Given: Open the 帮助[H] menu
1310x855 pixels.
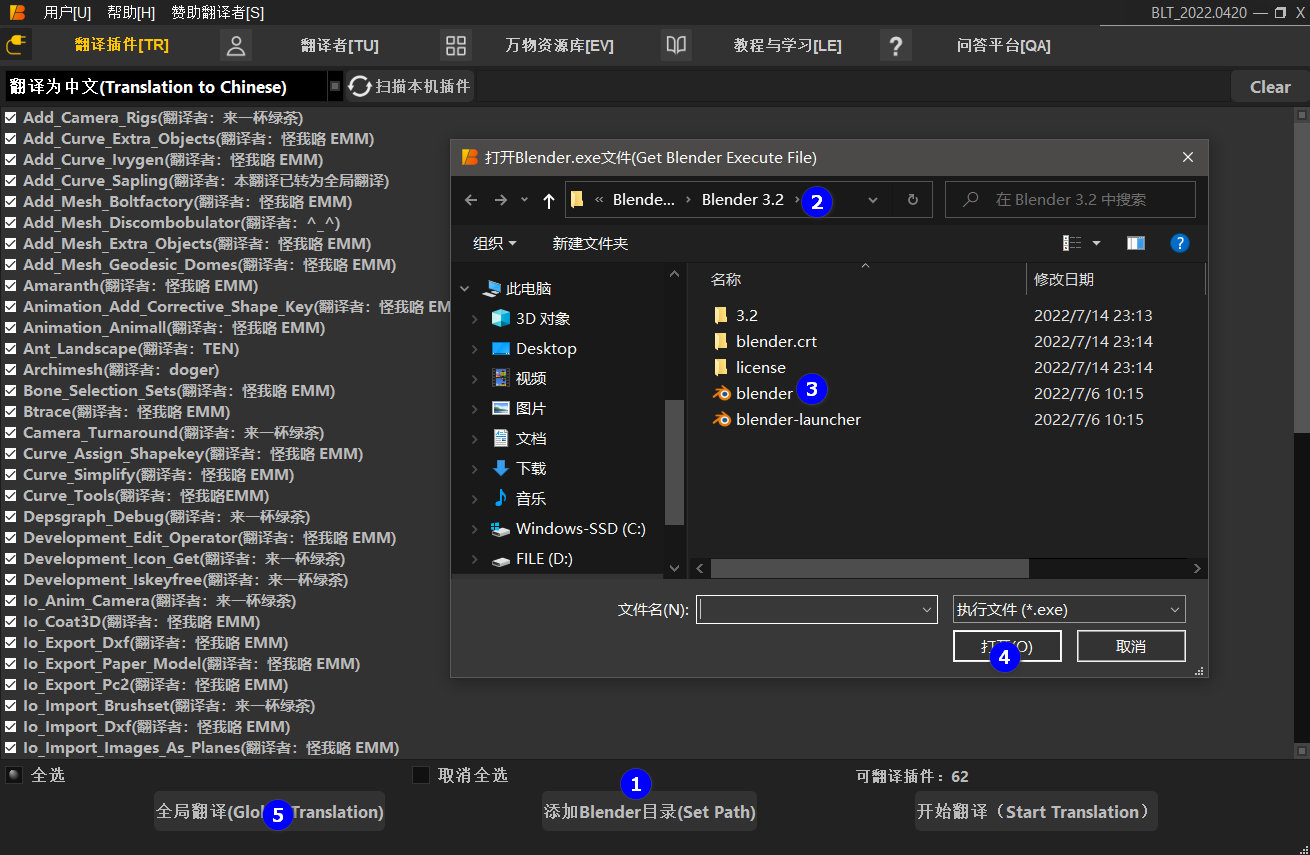Looking at the screenshot, I should 131,12.
